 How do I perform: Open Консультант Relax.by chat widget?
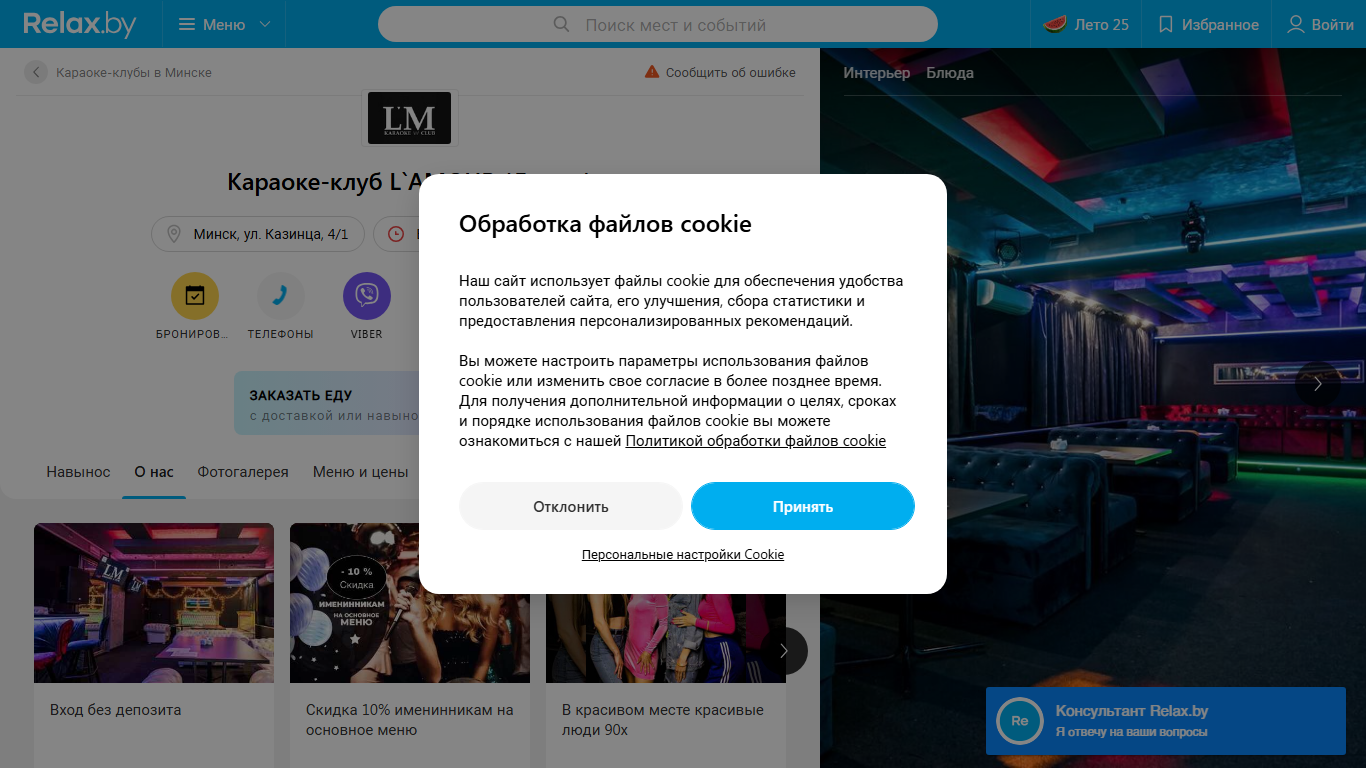[1166, 721]
